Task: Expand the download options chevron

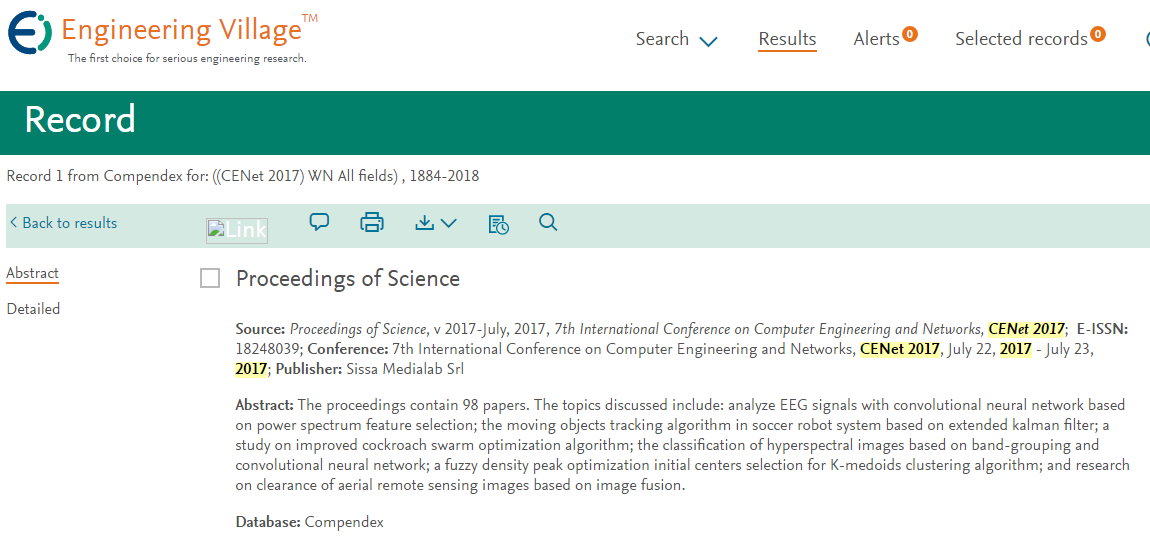Action: coord(448,224)
